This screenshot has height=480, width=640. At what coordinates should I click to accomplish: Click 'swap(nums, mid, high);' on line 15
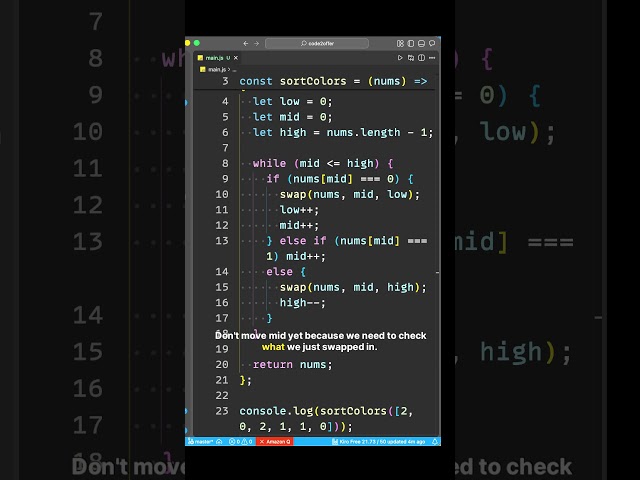pyautogui.click(x=353, y=287)
